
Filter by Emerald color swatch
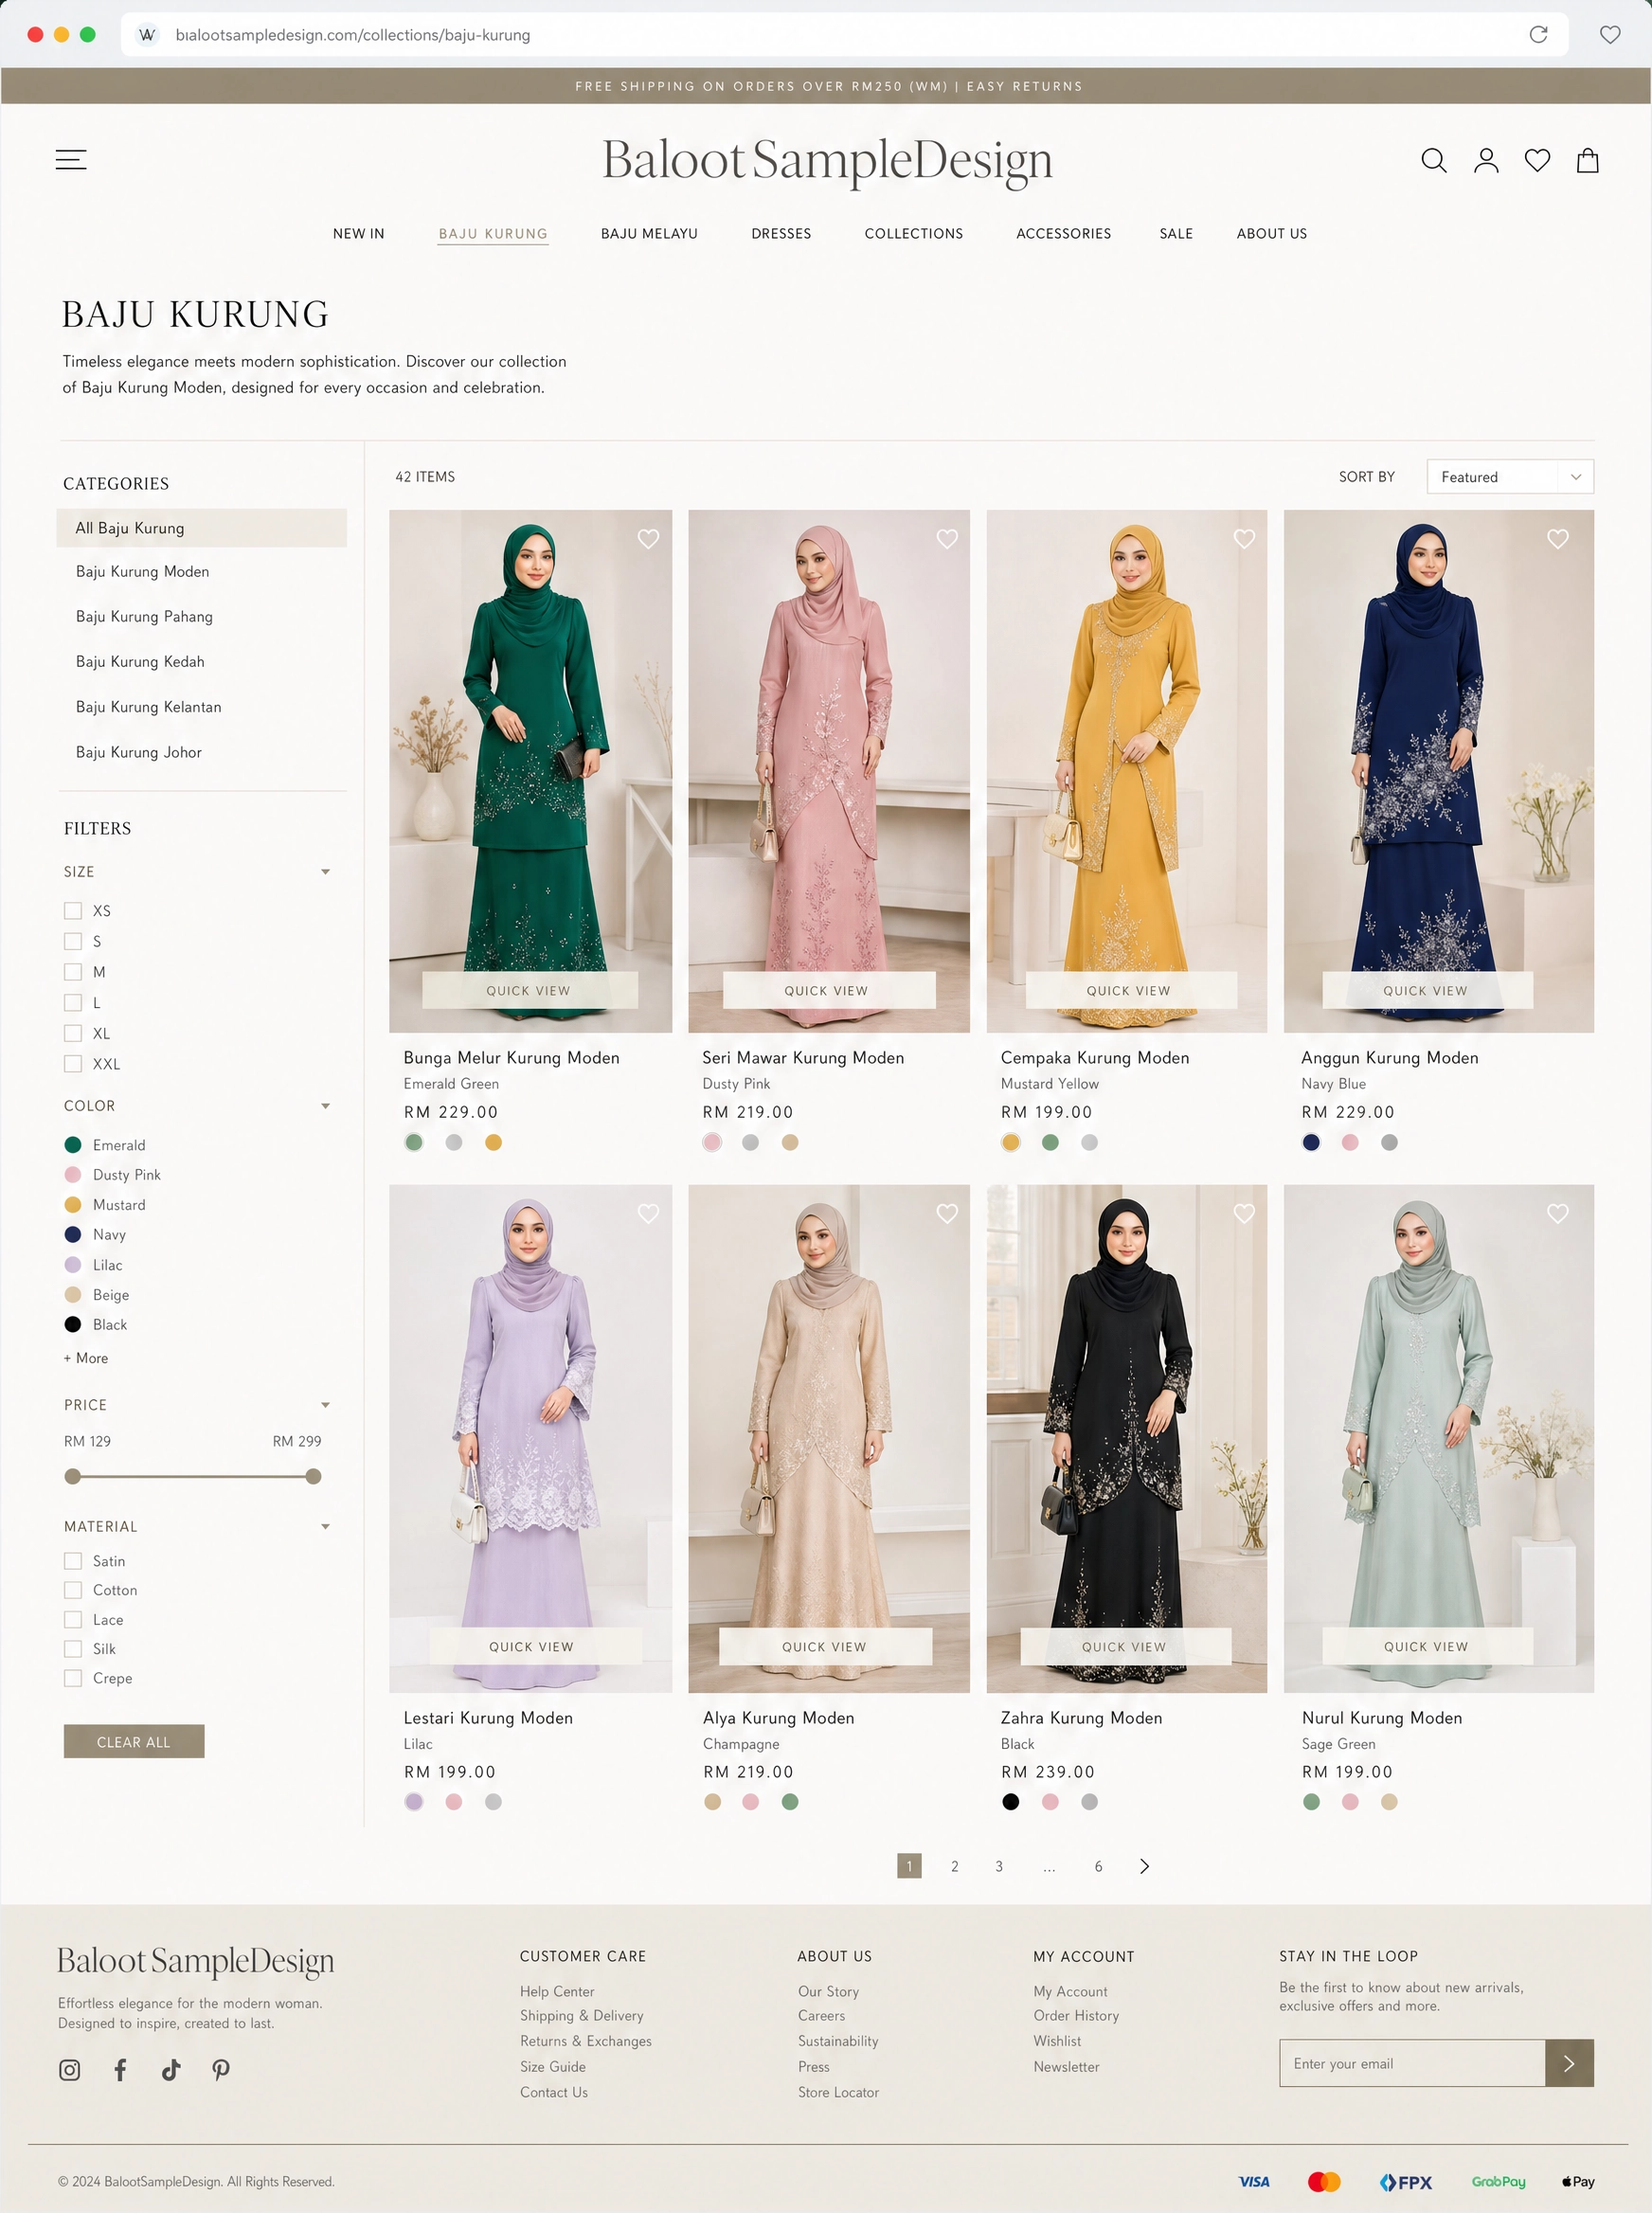73,1145
